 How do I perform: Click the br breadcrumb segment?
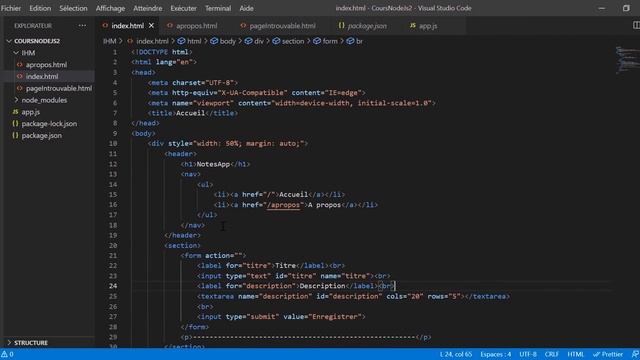click(355, 41)
